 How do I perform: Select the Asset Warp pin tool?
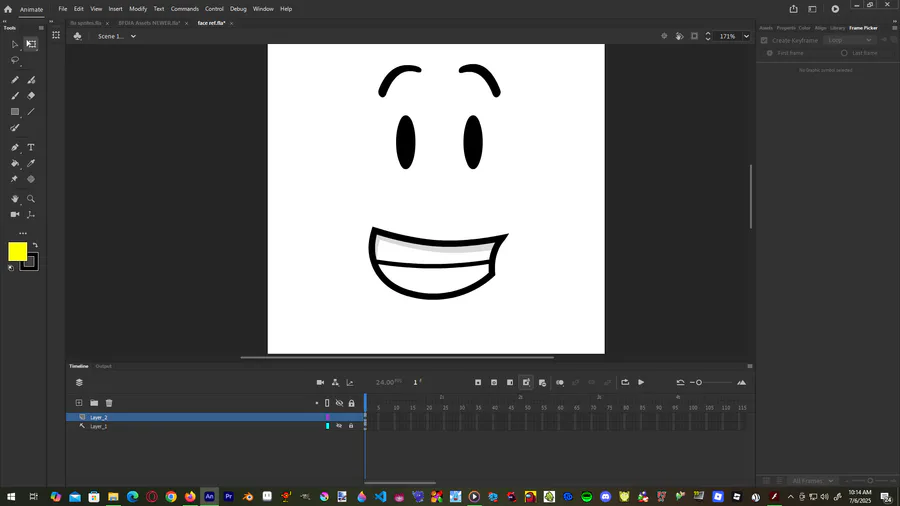[x=15, y=179]
